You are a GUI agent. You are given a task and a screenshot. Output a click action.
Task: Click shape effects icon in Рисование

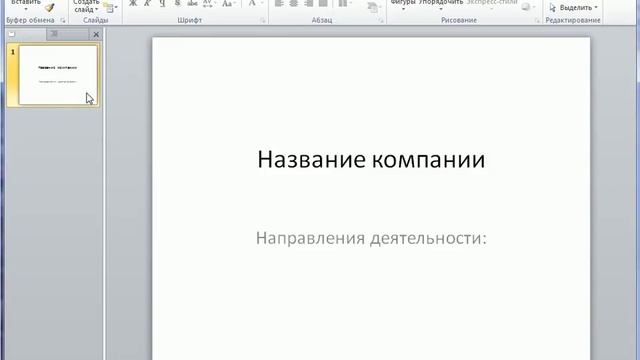pos(528,7)
